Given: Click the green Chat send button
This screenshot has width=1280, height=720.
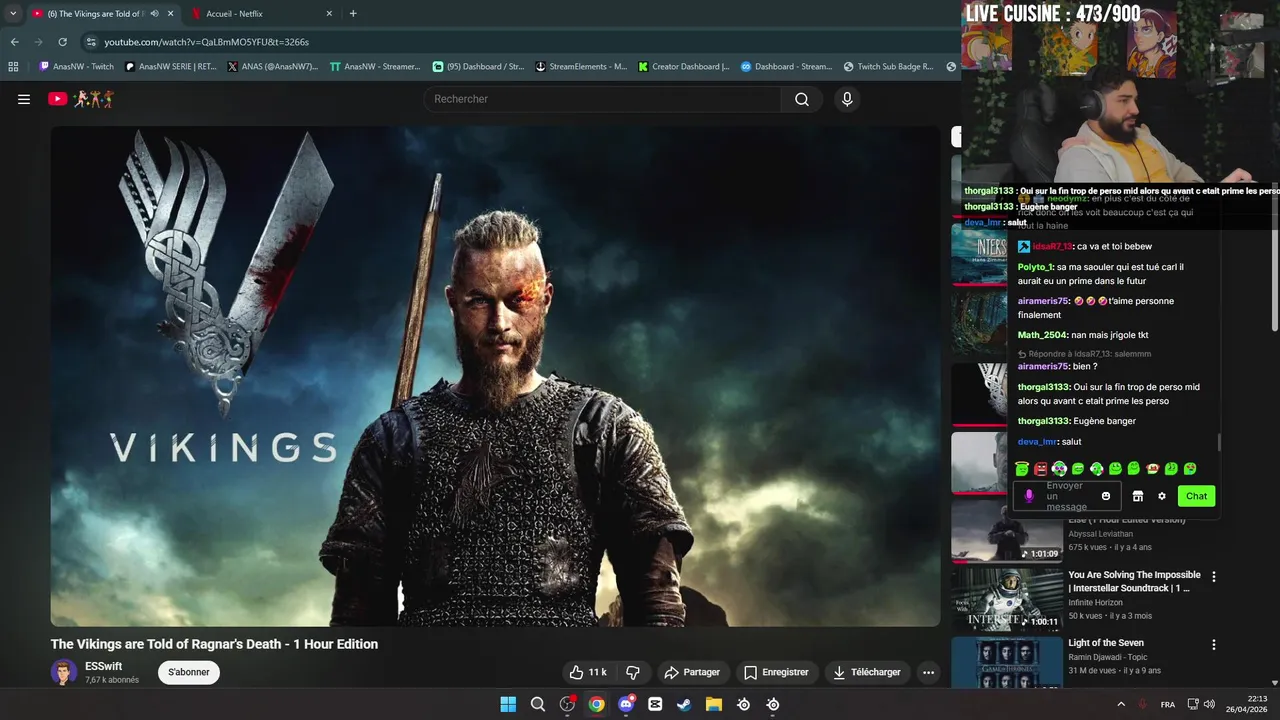Looking at the screenshot, I should [x=1196, y=496].
